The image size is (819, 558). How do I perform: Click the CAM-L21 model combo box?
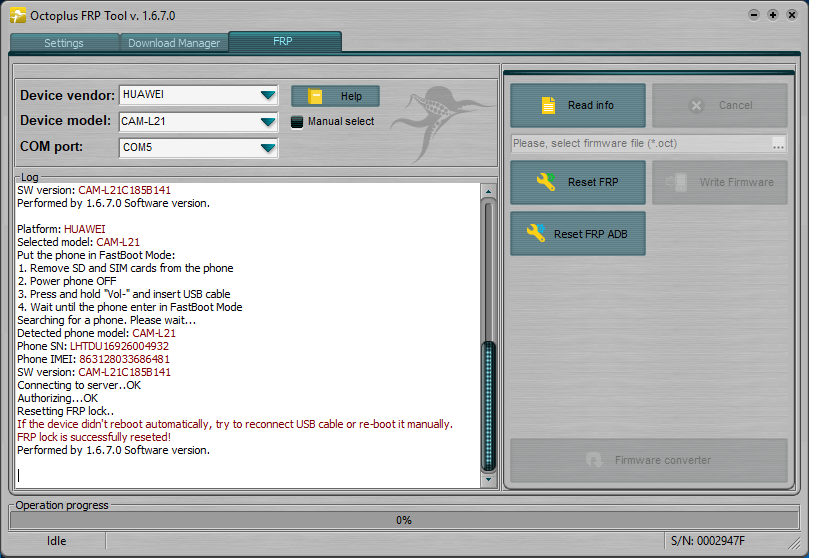tap(198, 122)
